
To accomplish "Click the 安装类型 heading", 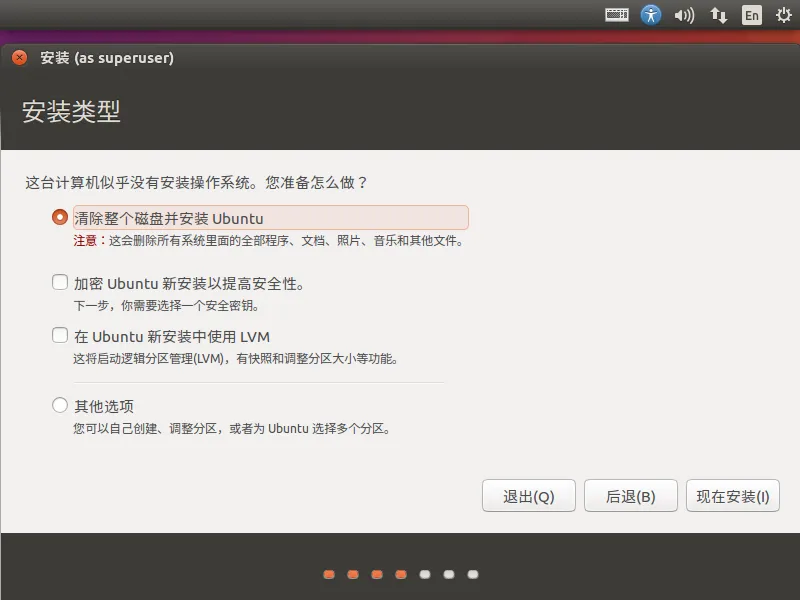I will point(71,111).
